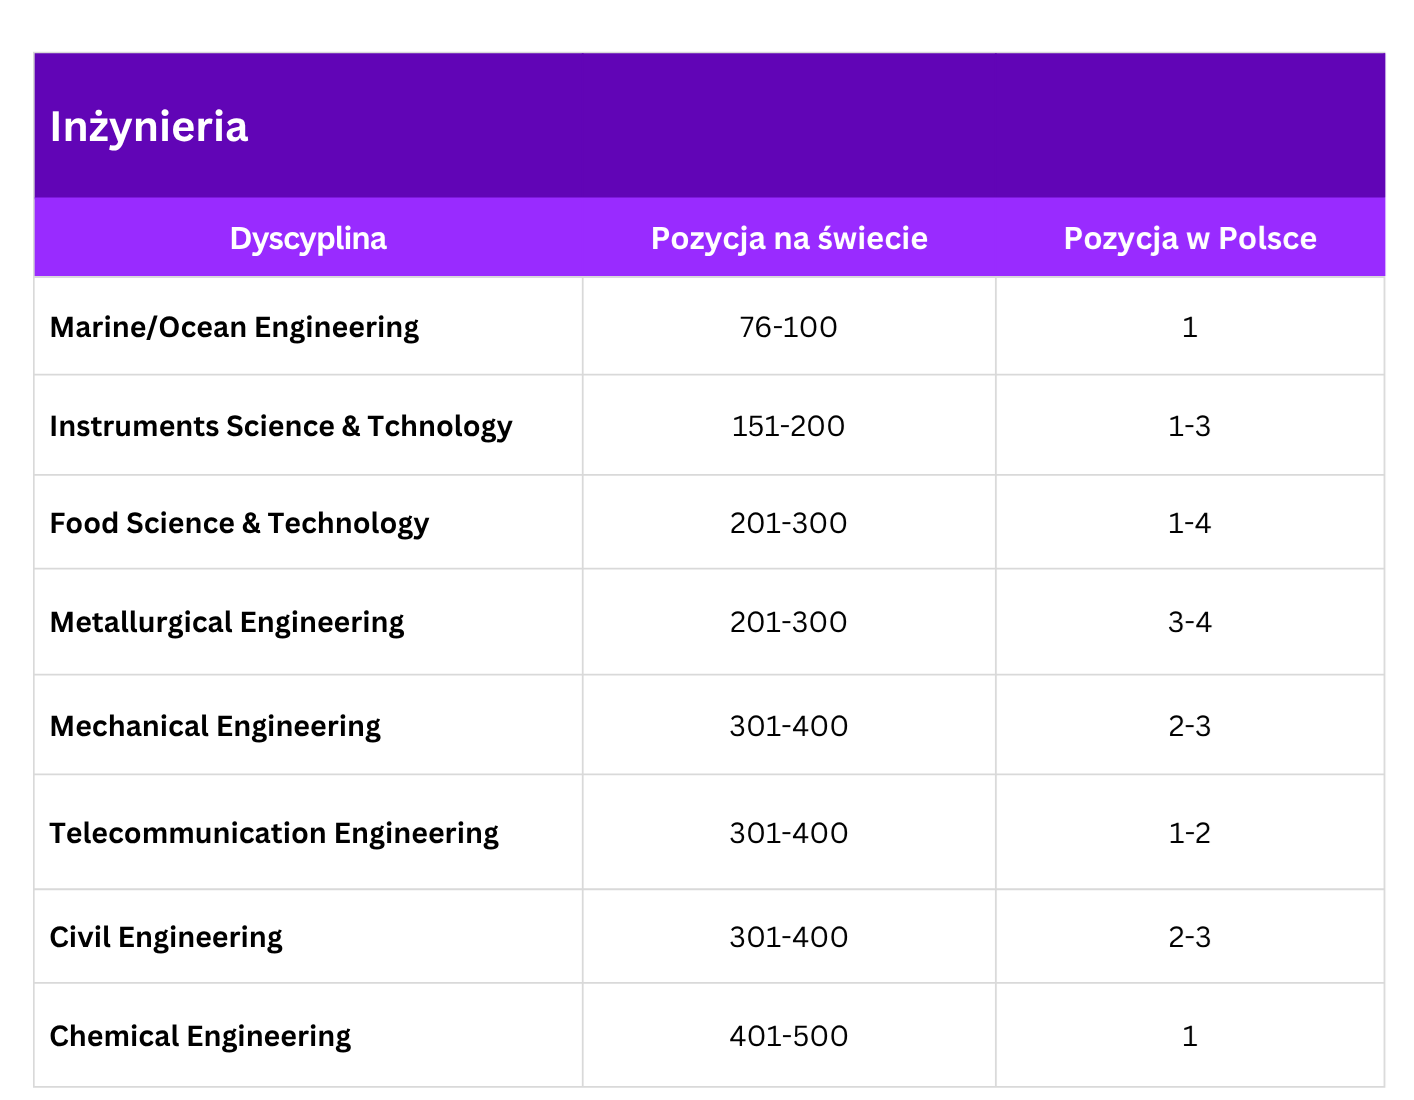The width and height of the screenshot is (1414, 1100).
Task: Select the Dyscyplina column header
Action: pos(308,238)
